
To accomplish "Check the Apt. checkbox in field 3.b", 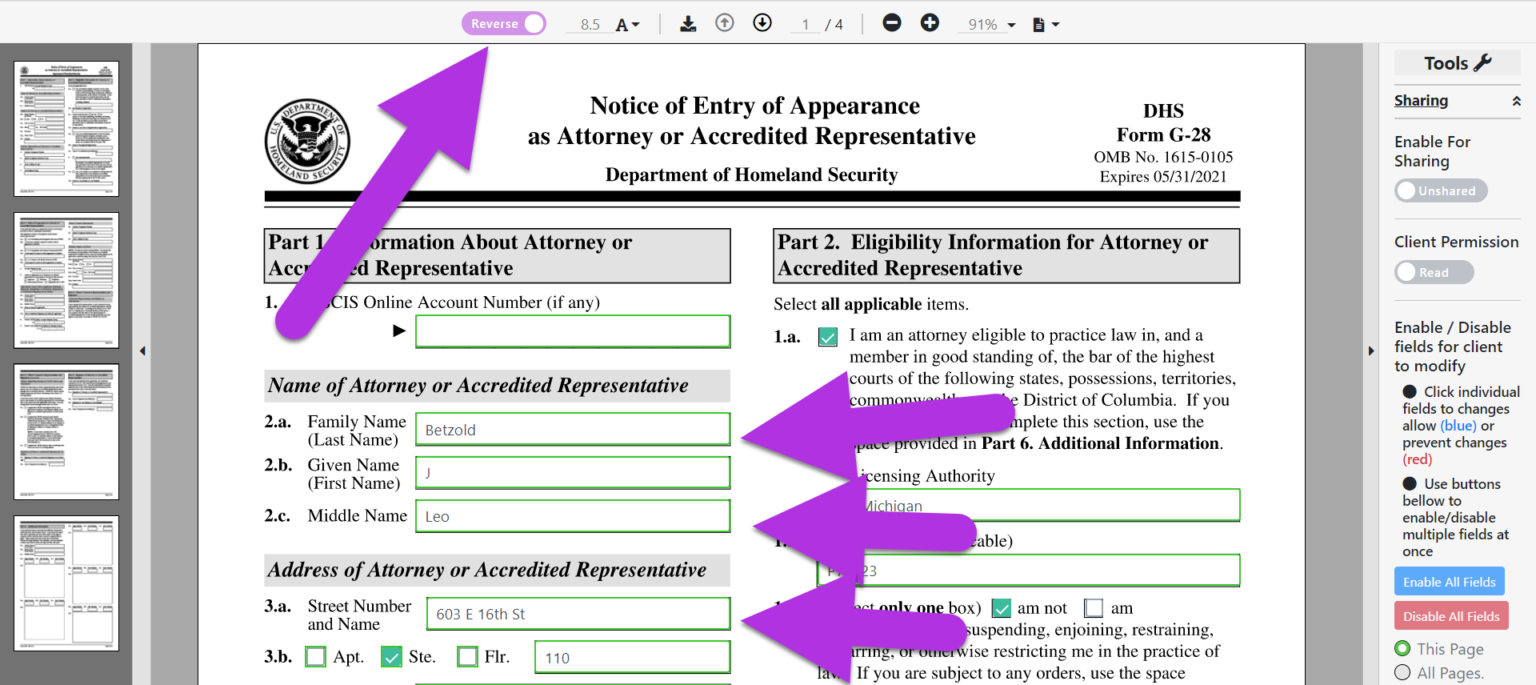I will pyautogui.click(x=316, y=657).
